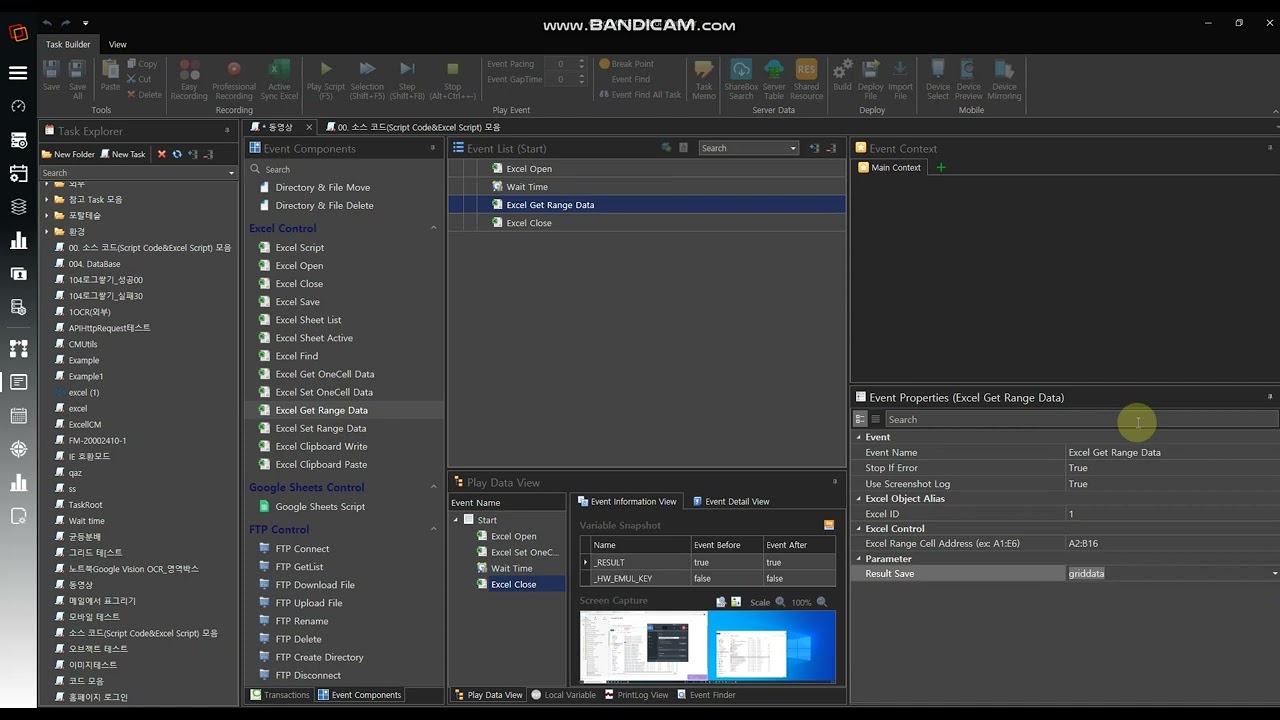Open Device Mirroring
The width and height of the screenshot is (1280, 720).
(1004, 79)
